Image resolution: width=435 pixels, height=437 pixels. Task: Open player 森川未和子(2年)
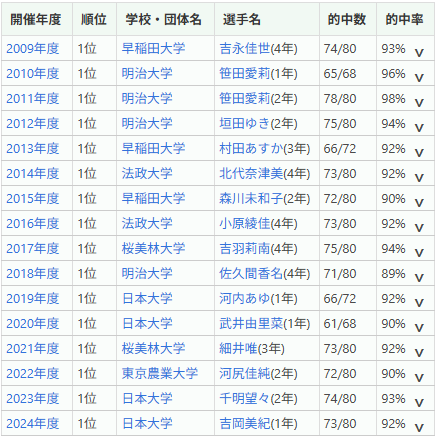265,199
